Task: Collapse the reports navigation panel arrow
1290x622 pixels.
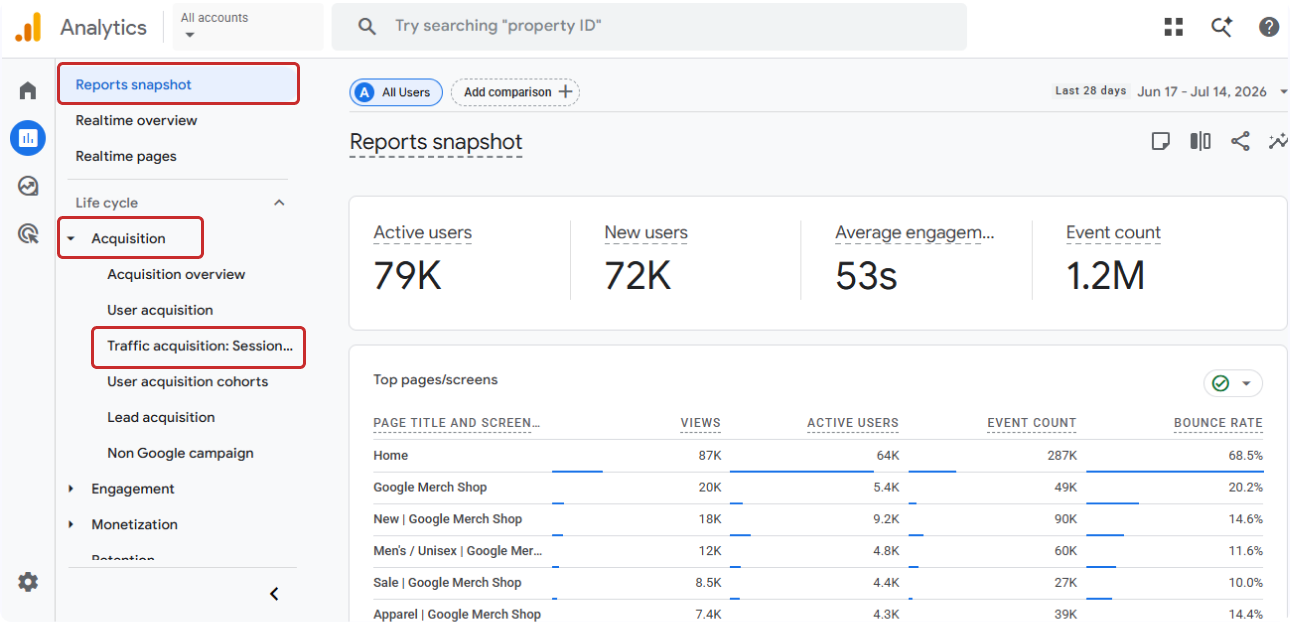Action: [274, 594]
